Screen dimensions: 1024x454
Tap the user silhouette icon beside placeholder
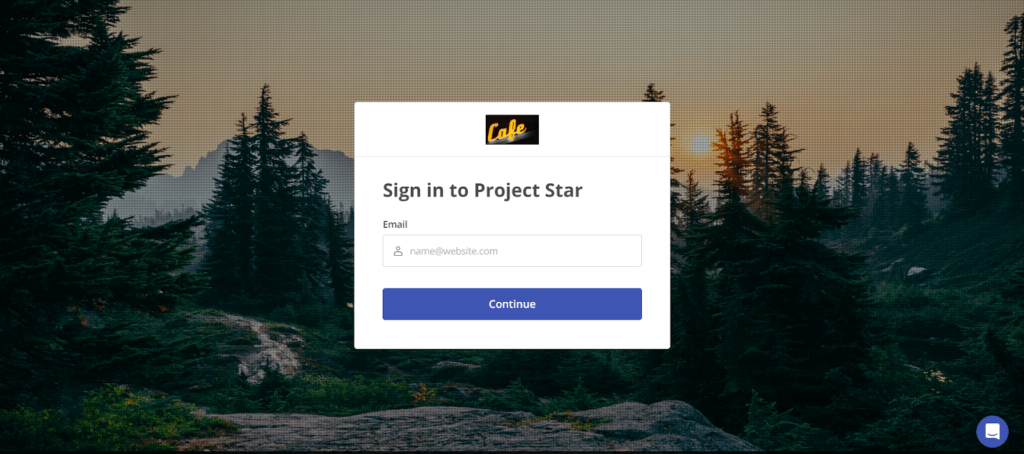click(398, 251)
